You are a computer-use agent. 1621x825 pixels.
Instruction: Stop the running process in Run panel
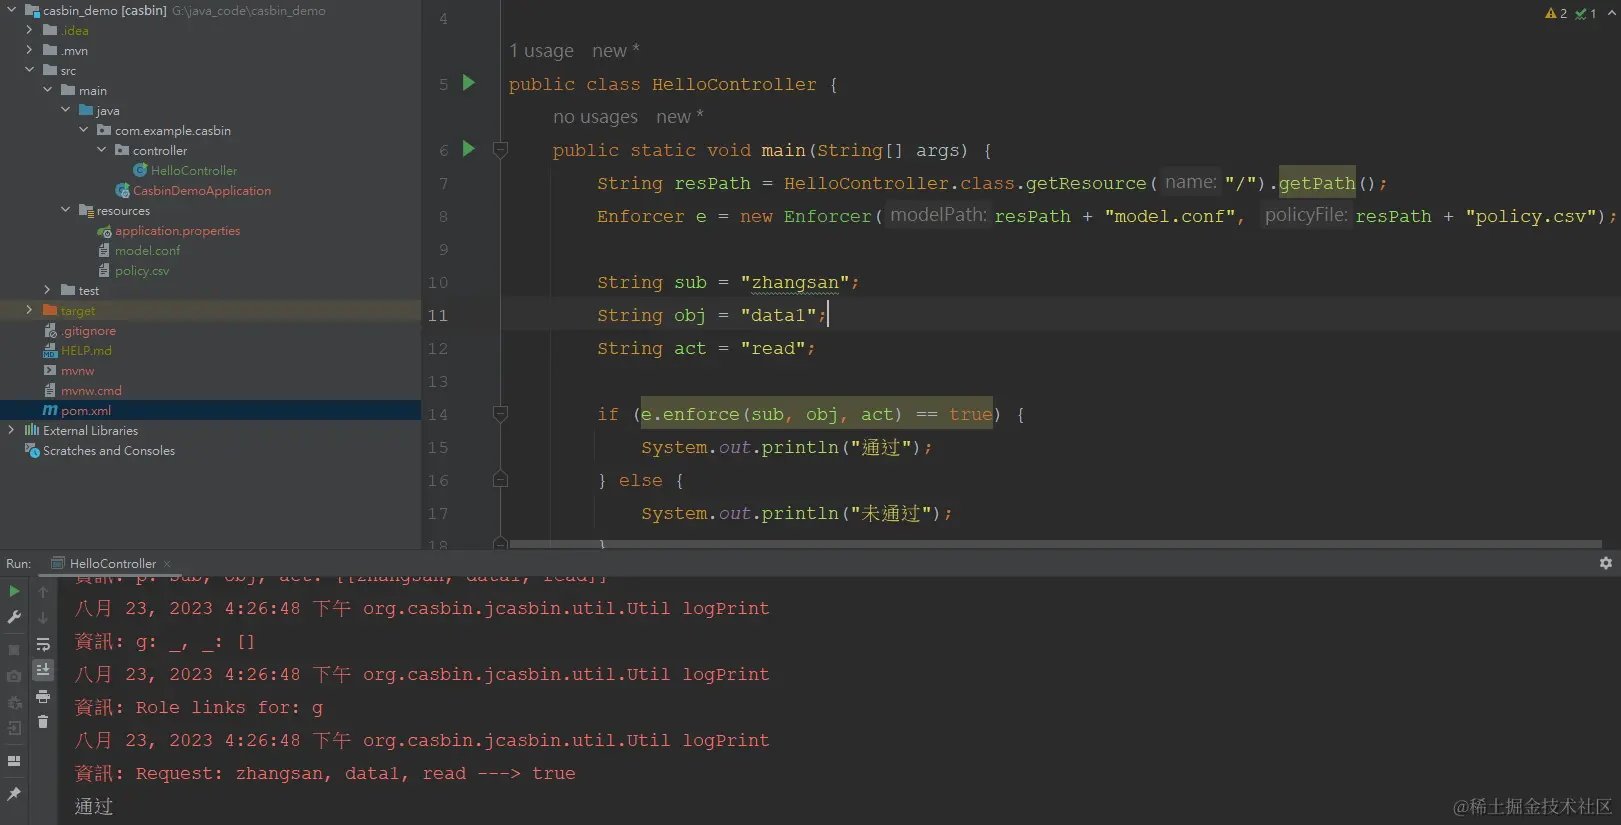(14, 650)
